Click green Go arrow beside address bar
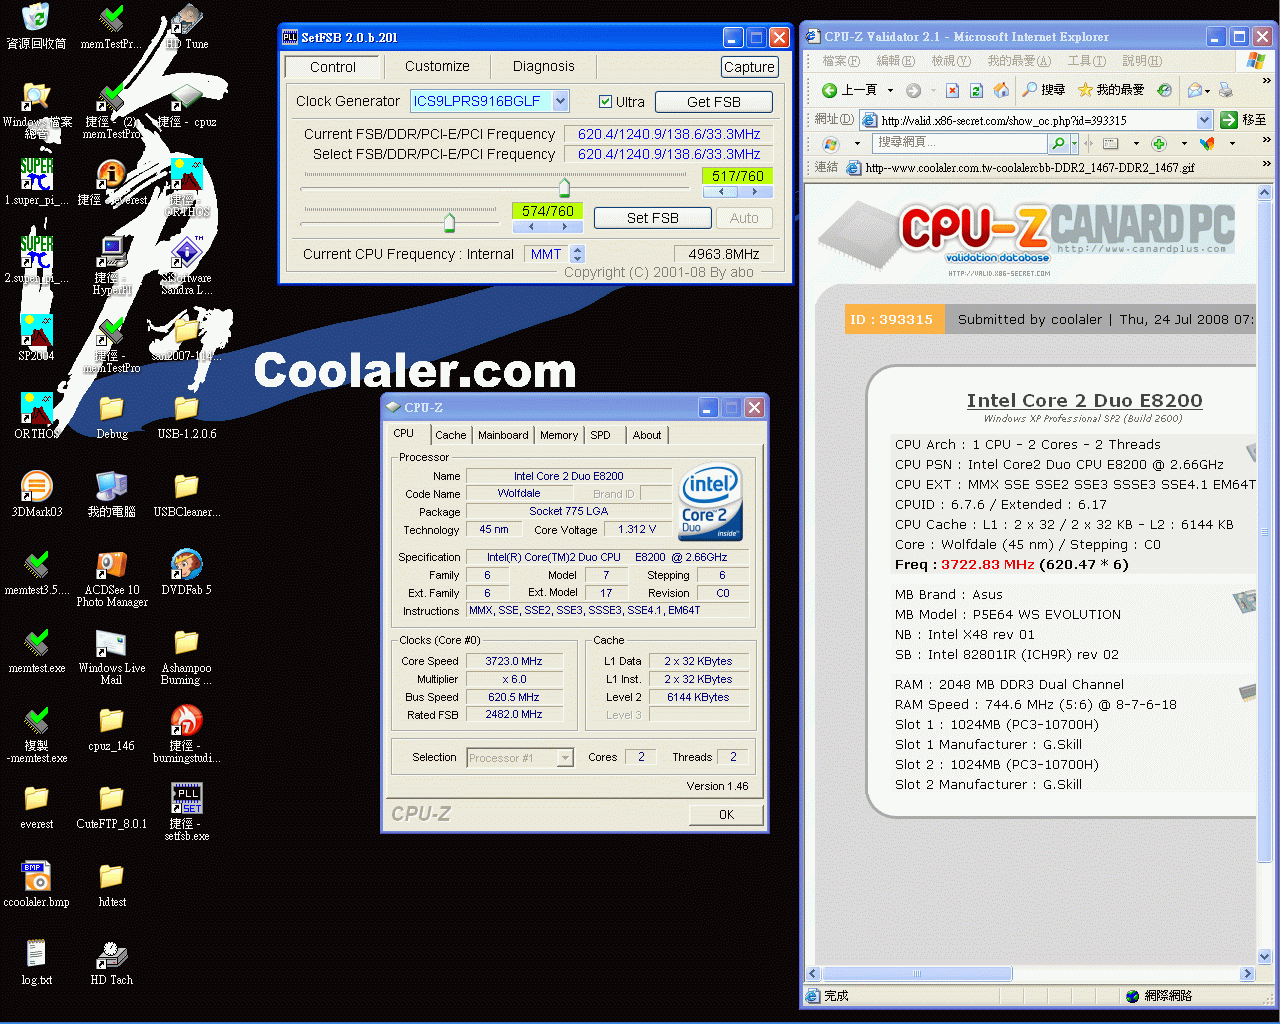 tap(1229, 120)
